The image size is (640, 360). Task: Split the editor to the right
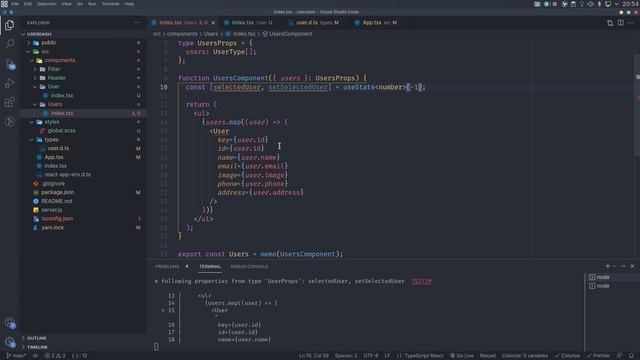[620, 23]
